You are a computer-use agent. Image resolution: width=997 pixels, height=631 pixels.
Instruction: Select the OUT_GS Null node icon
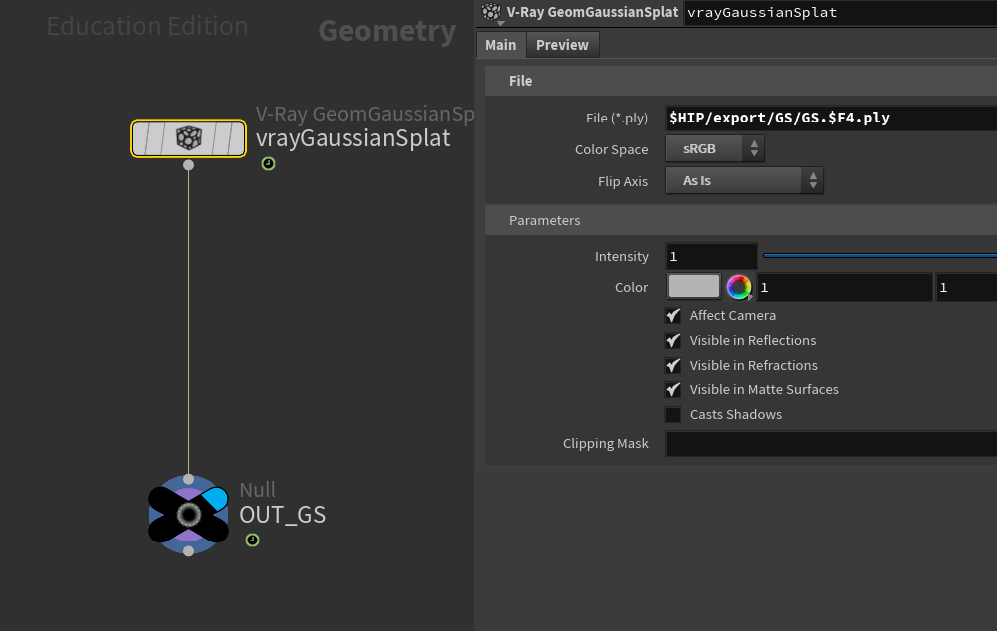[x=188, y=514]
